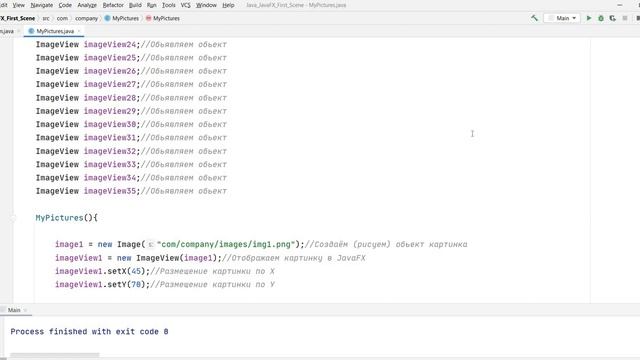Open the Run menu
Screen dimensions: 640x360
coord(151,5)
